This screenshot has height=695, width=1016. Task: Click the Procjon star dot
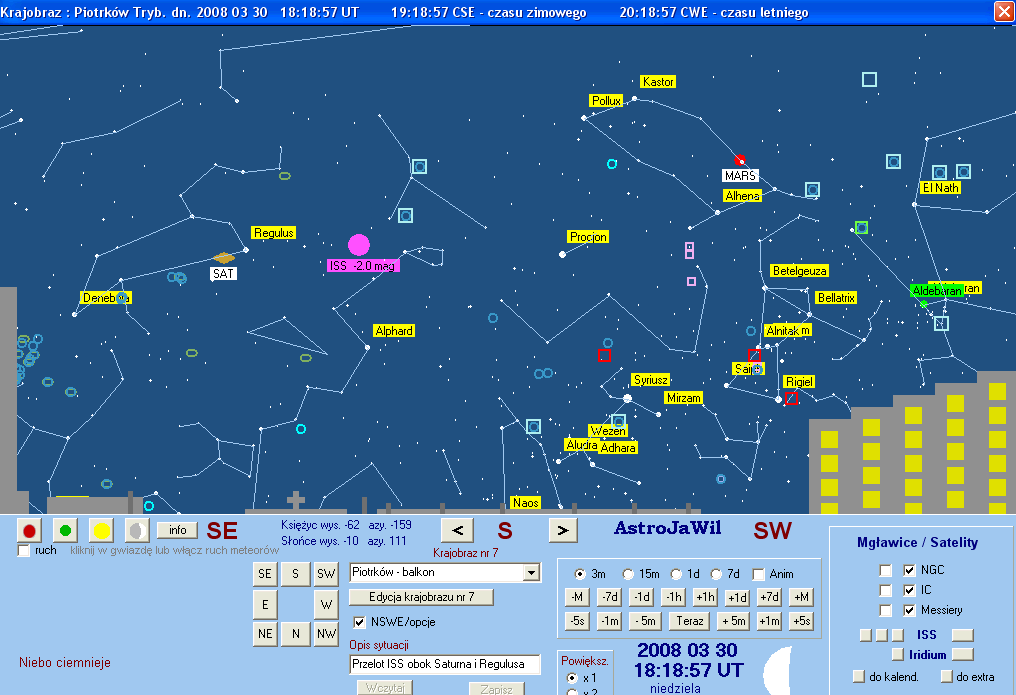562,255
